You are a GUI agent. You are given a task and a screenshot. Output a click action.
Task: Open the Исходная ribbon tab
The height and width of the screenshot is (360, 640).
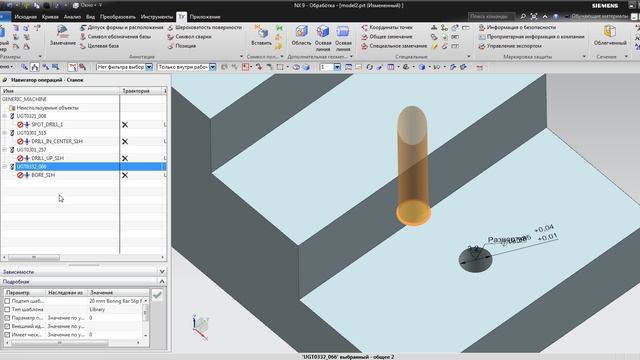(25, 17)
